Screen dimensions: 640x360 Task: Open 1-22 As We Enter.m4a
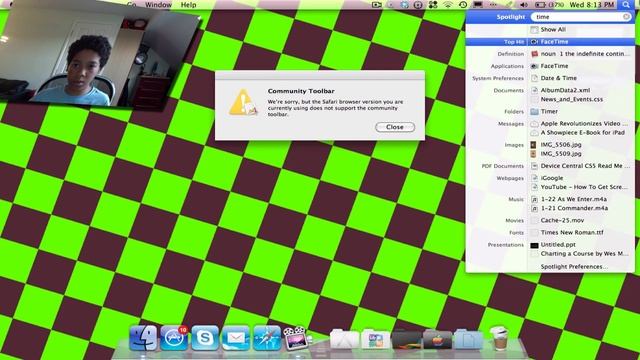coord(569,199)
